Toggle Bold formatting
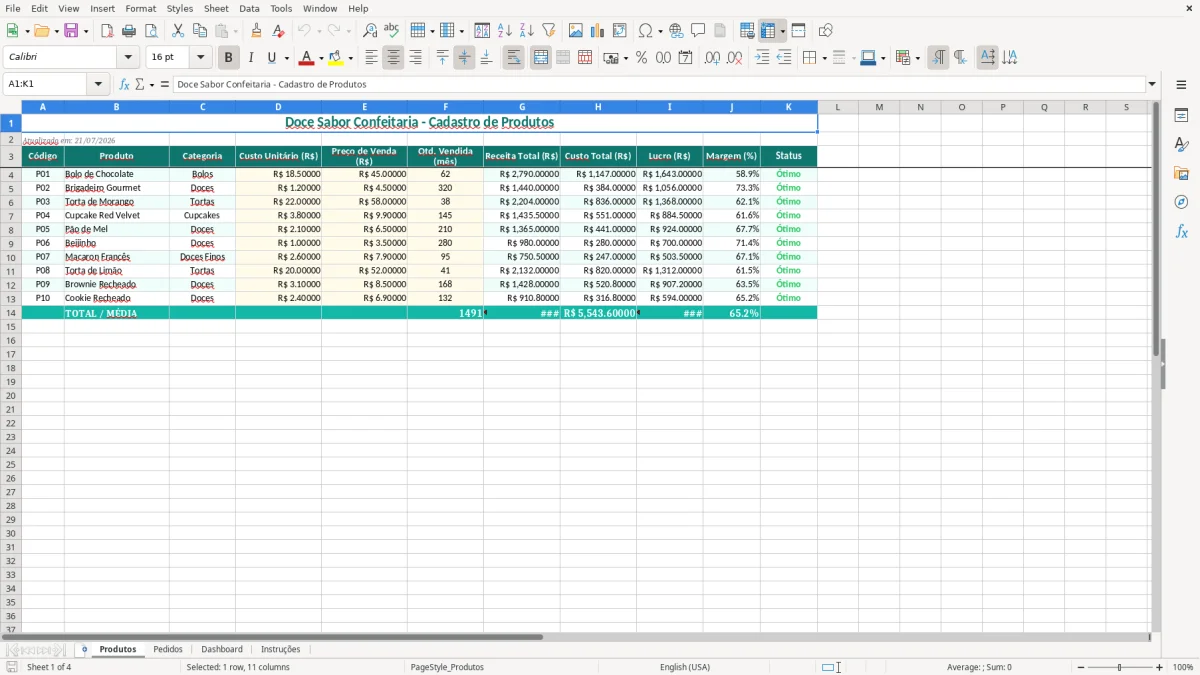The width and height of the screenshot is (1200, 675). coord(229,58)
